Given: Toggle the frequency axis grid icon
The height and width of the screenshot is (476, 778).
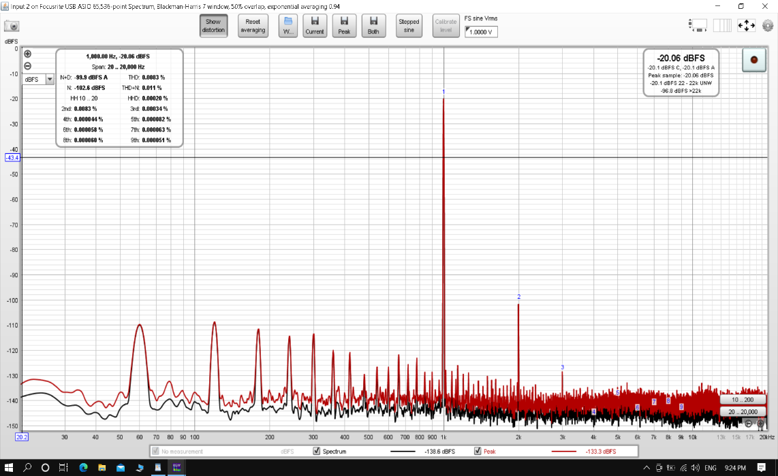Looking at the screenshot, I should click(722, 25).
